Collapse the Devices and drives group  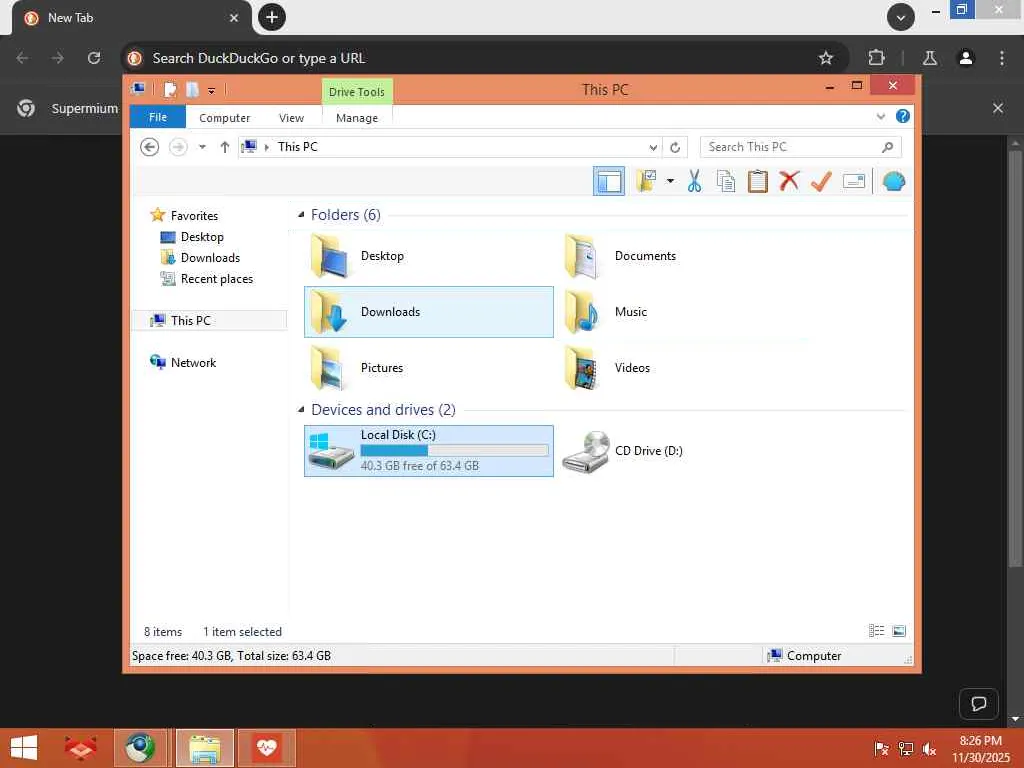(x=301, y=409)
